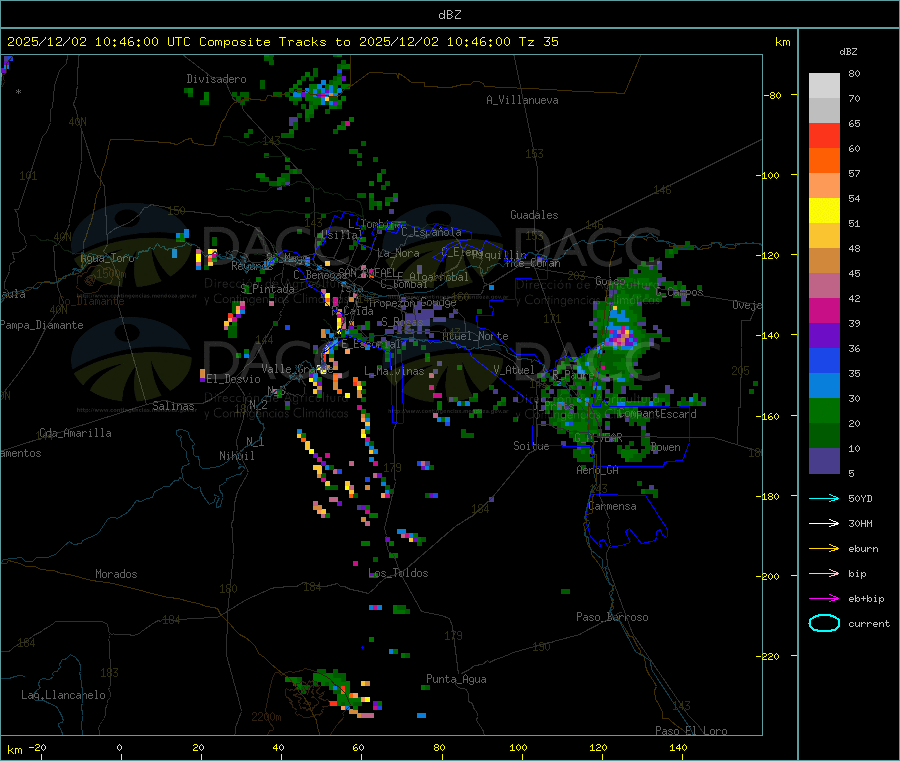Click the Punta_Agua map label
The image size is (900, 761).
click(456, 679)
